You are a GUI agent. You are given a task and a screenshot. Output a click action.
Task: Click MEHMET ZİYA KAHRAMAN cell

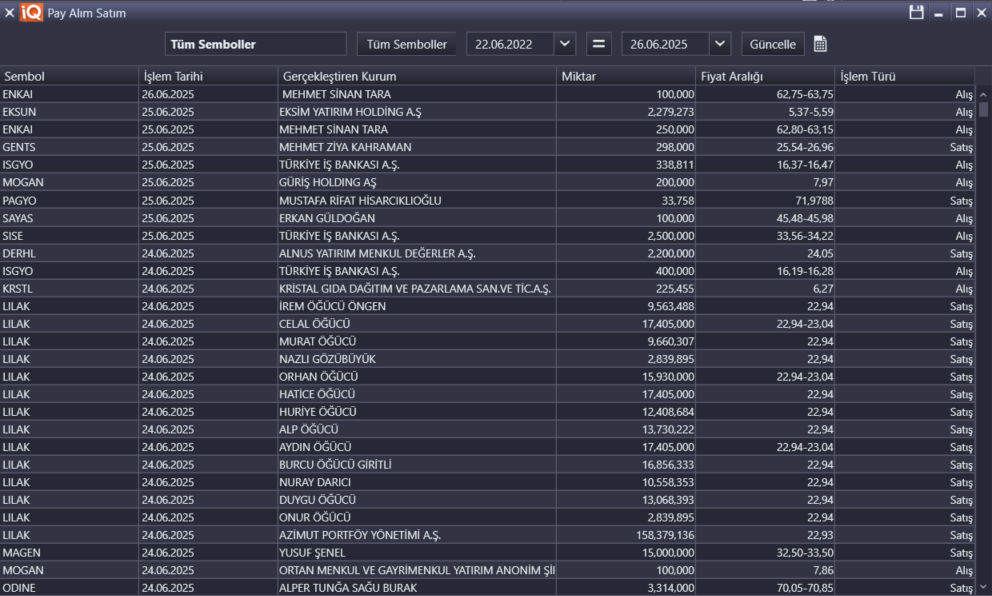(417, 147)
